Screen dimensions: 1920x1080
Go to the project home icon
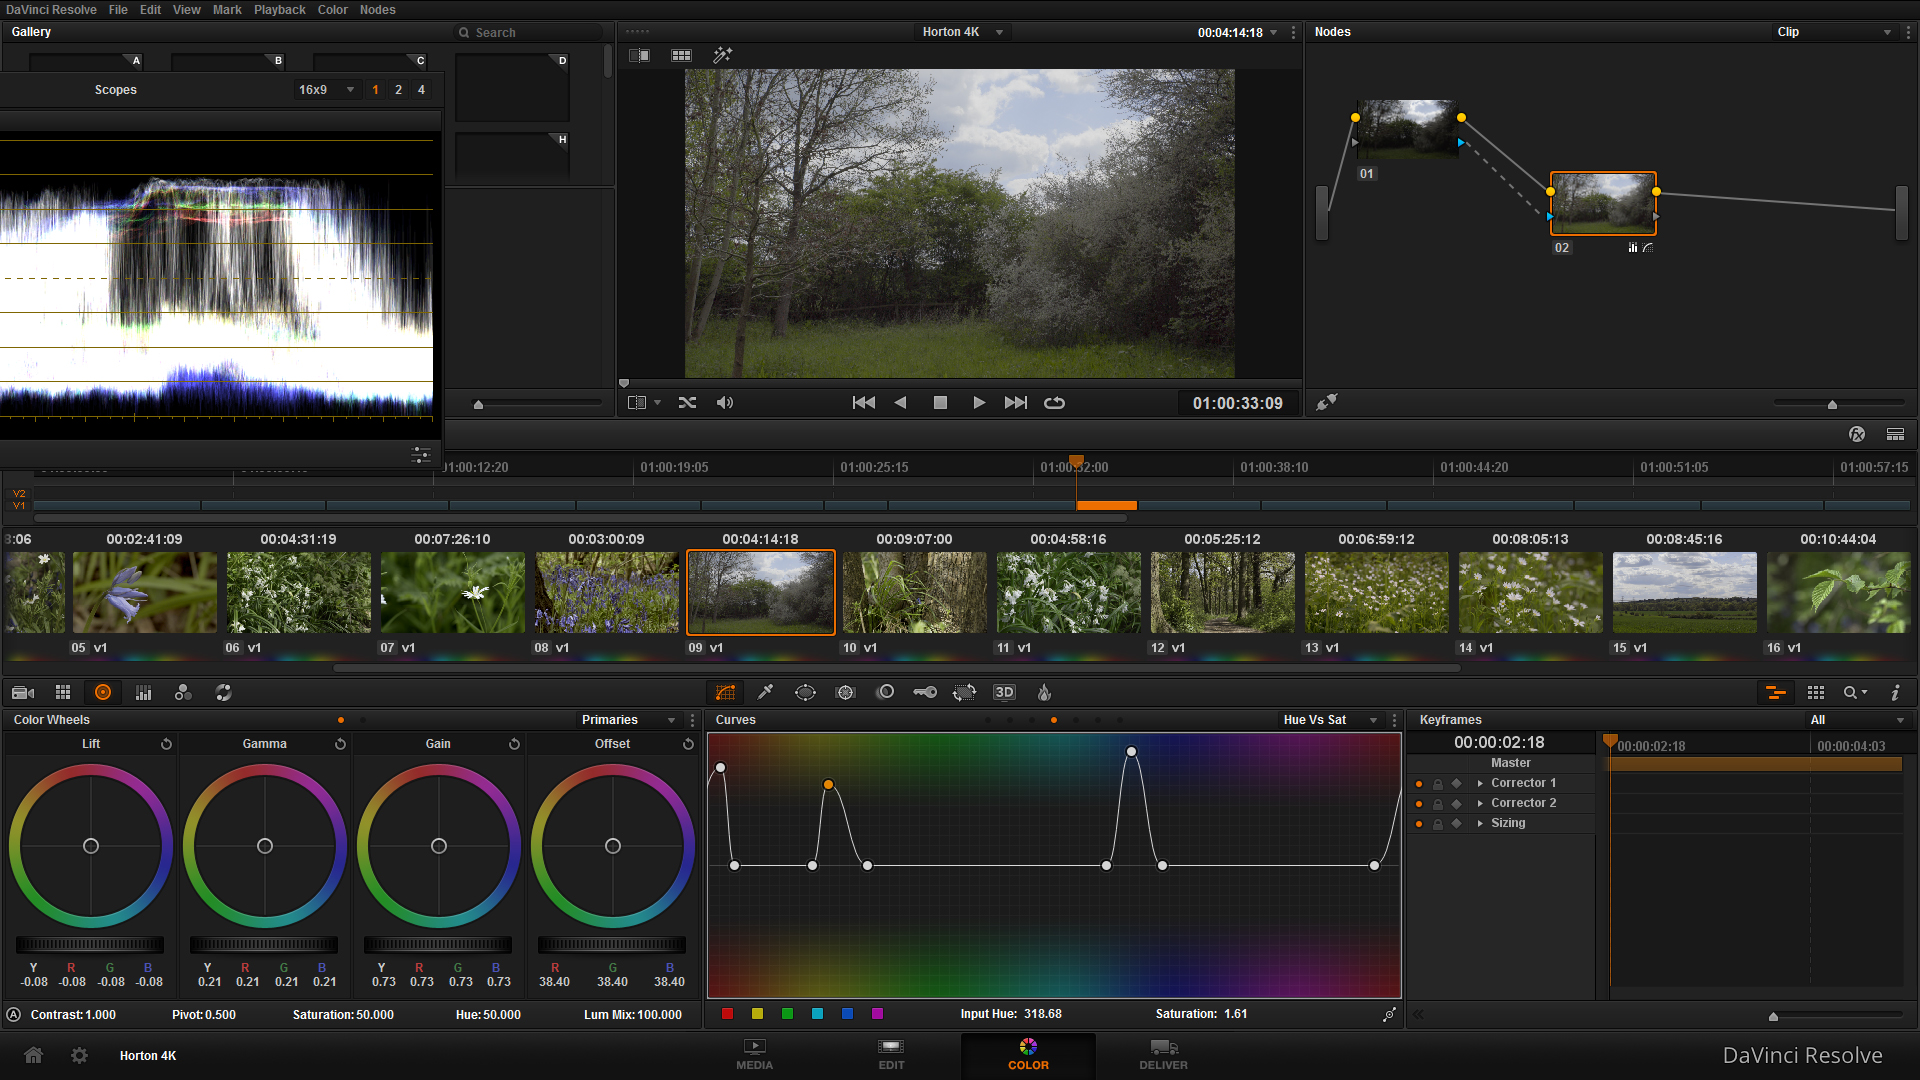pyautogui.click(x=33, y=1055)
